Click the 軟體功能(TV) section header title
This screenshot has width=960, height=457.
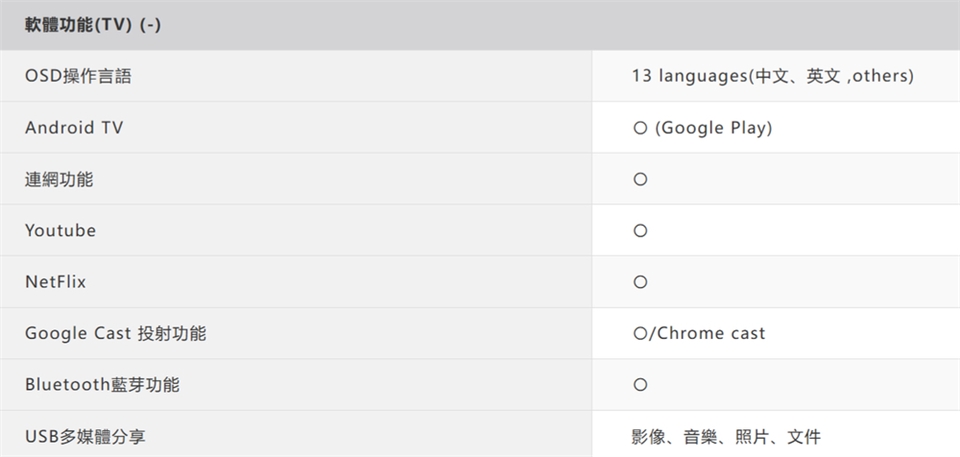pyautogui.click(x=79, y=25)
